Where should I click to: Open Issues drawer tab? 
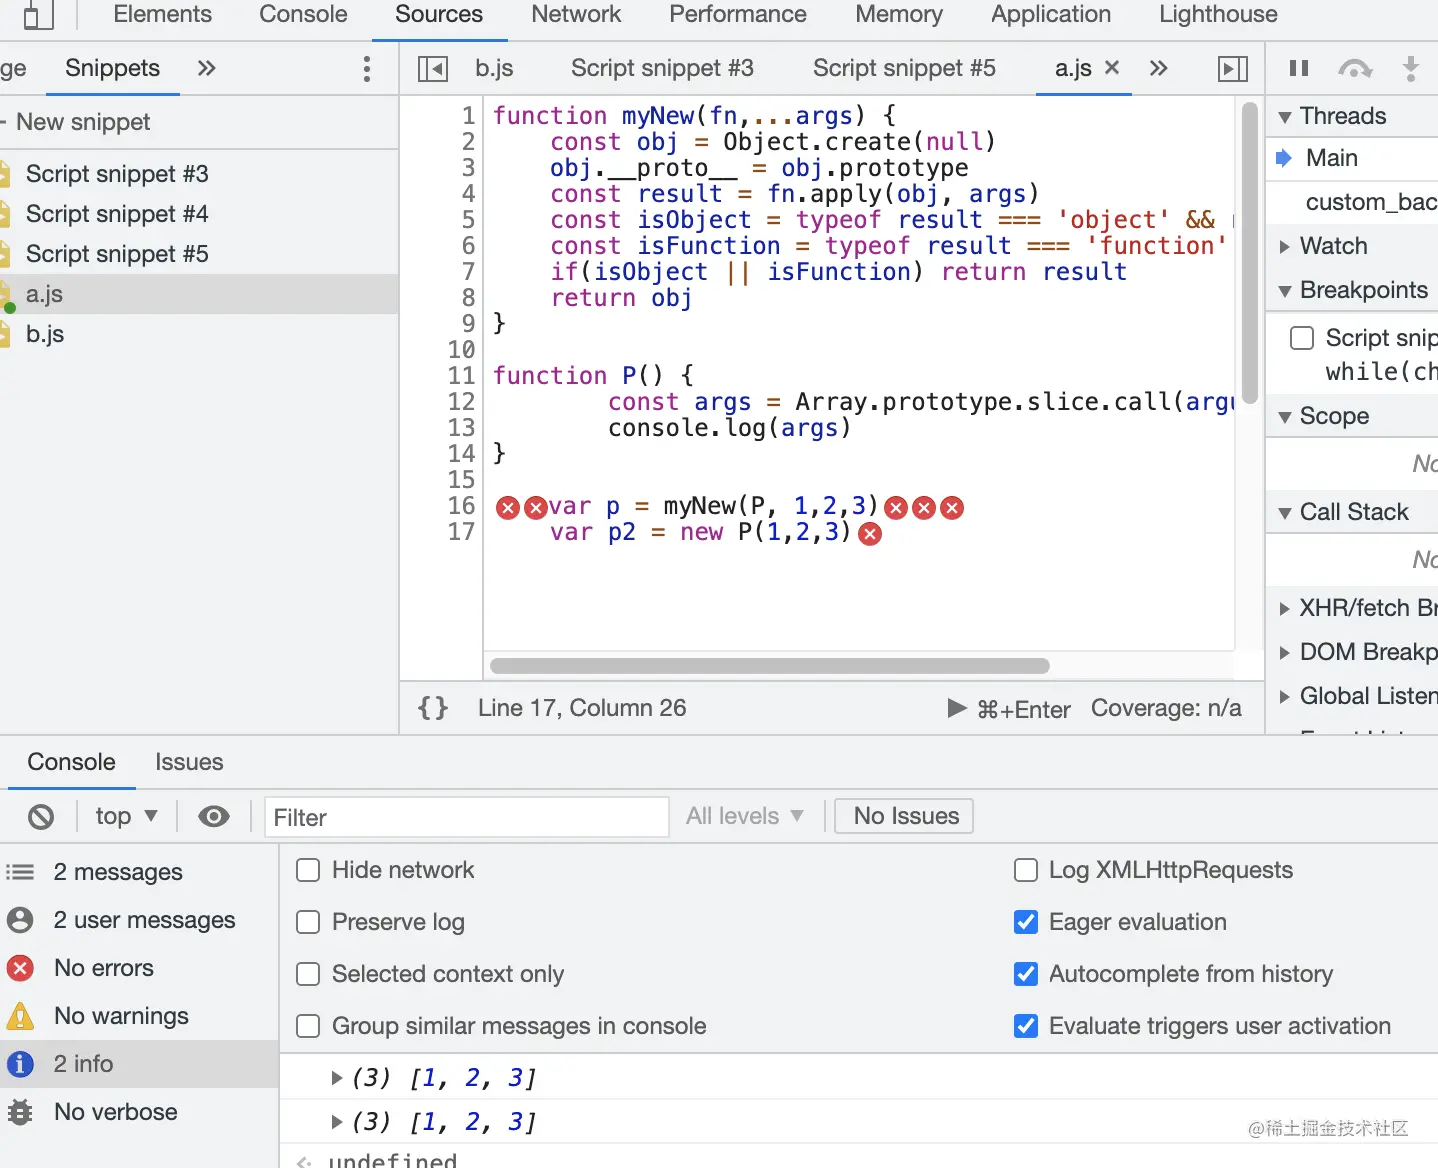point(189,762)
